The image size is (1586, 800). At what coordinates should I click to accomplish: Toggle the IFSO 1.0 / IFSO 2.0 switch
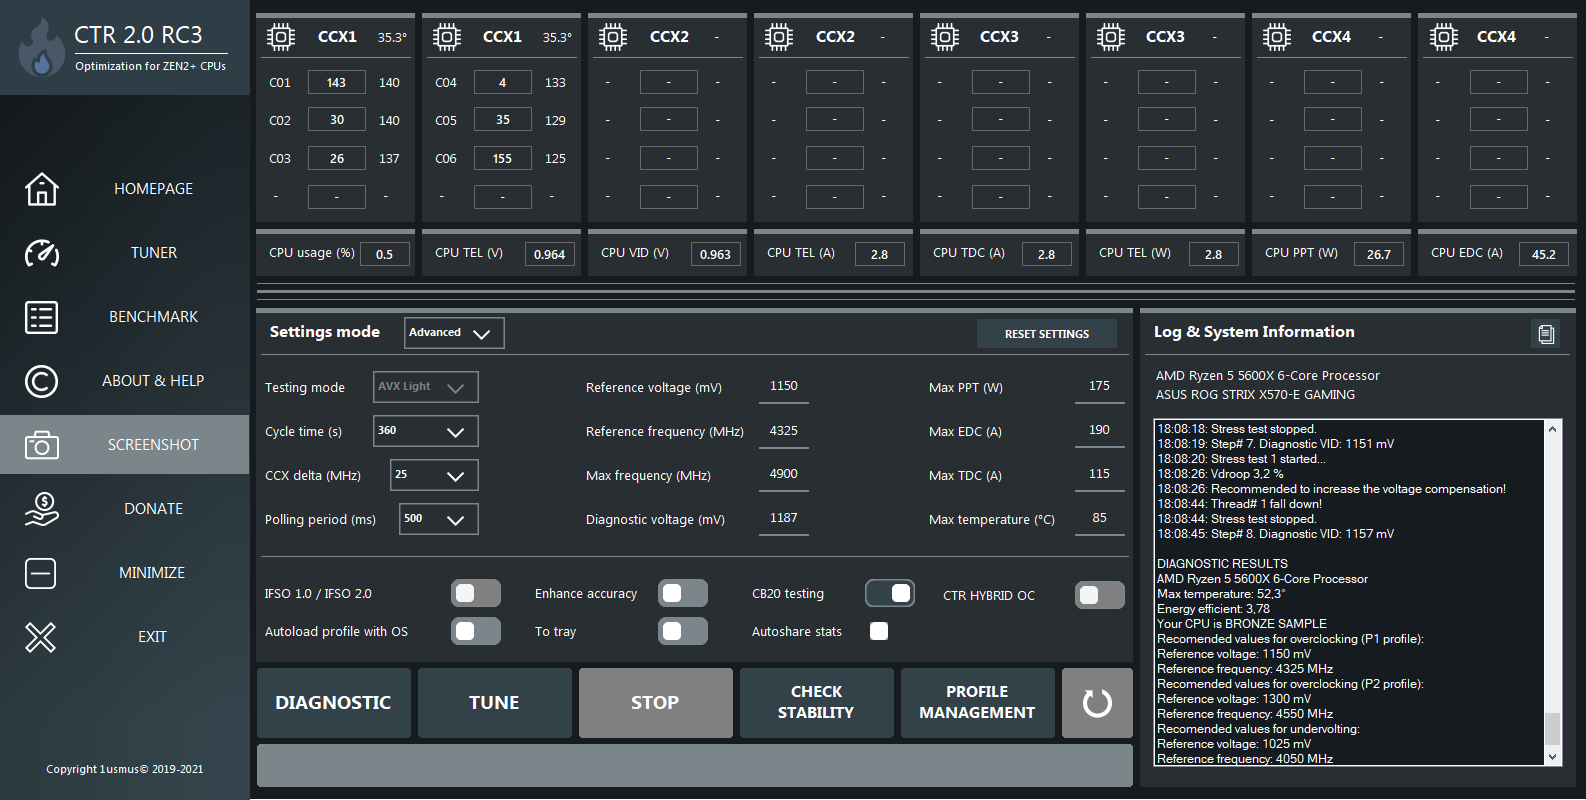point(476,593)
